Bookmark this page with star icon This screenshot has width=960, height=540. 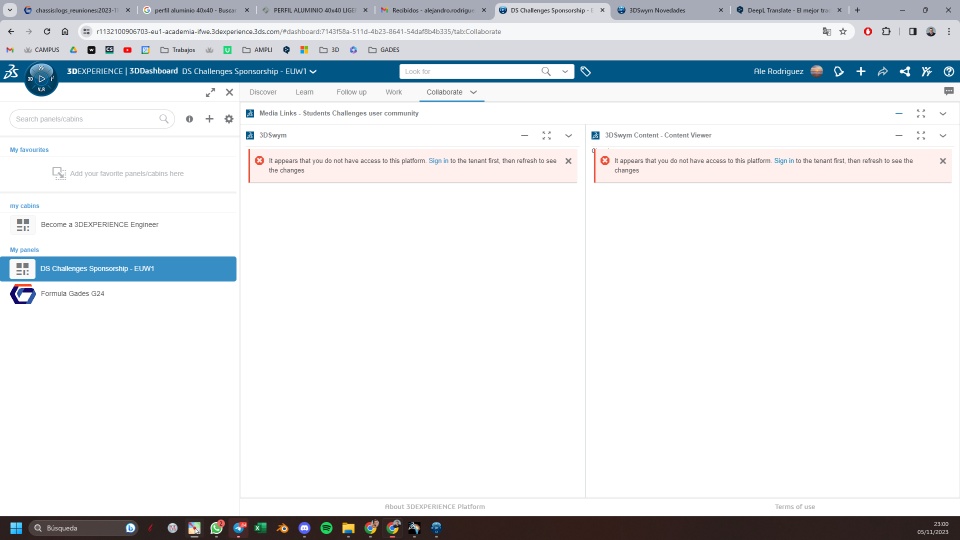(x=843, y=31)
